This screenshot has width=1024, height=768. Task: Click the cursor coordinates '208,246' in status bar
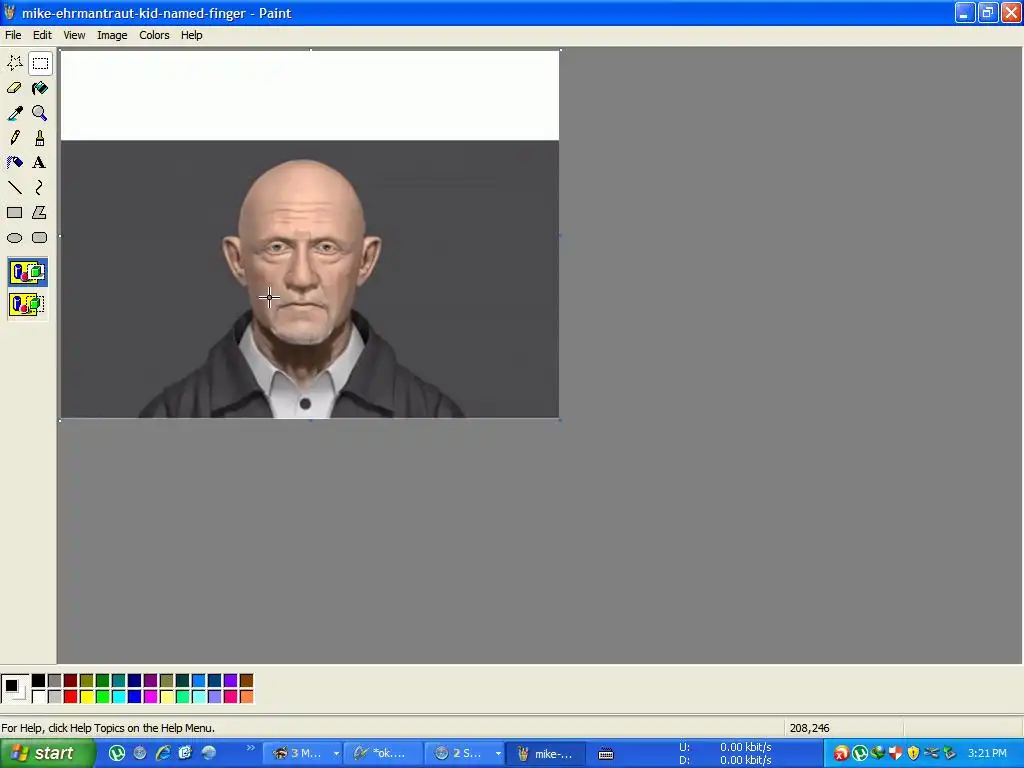(809, 728)
